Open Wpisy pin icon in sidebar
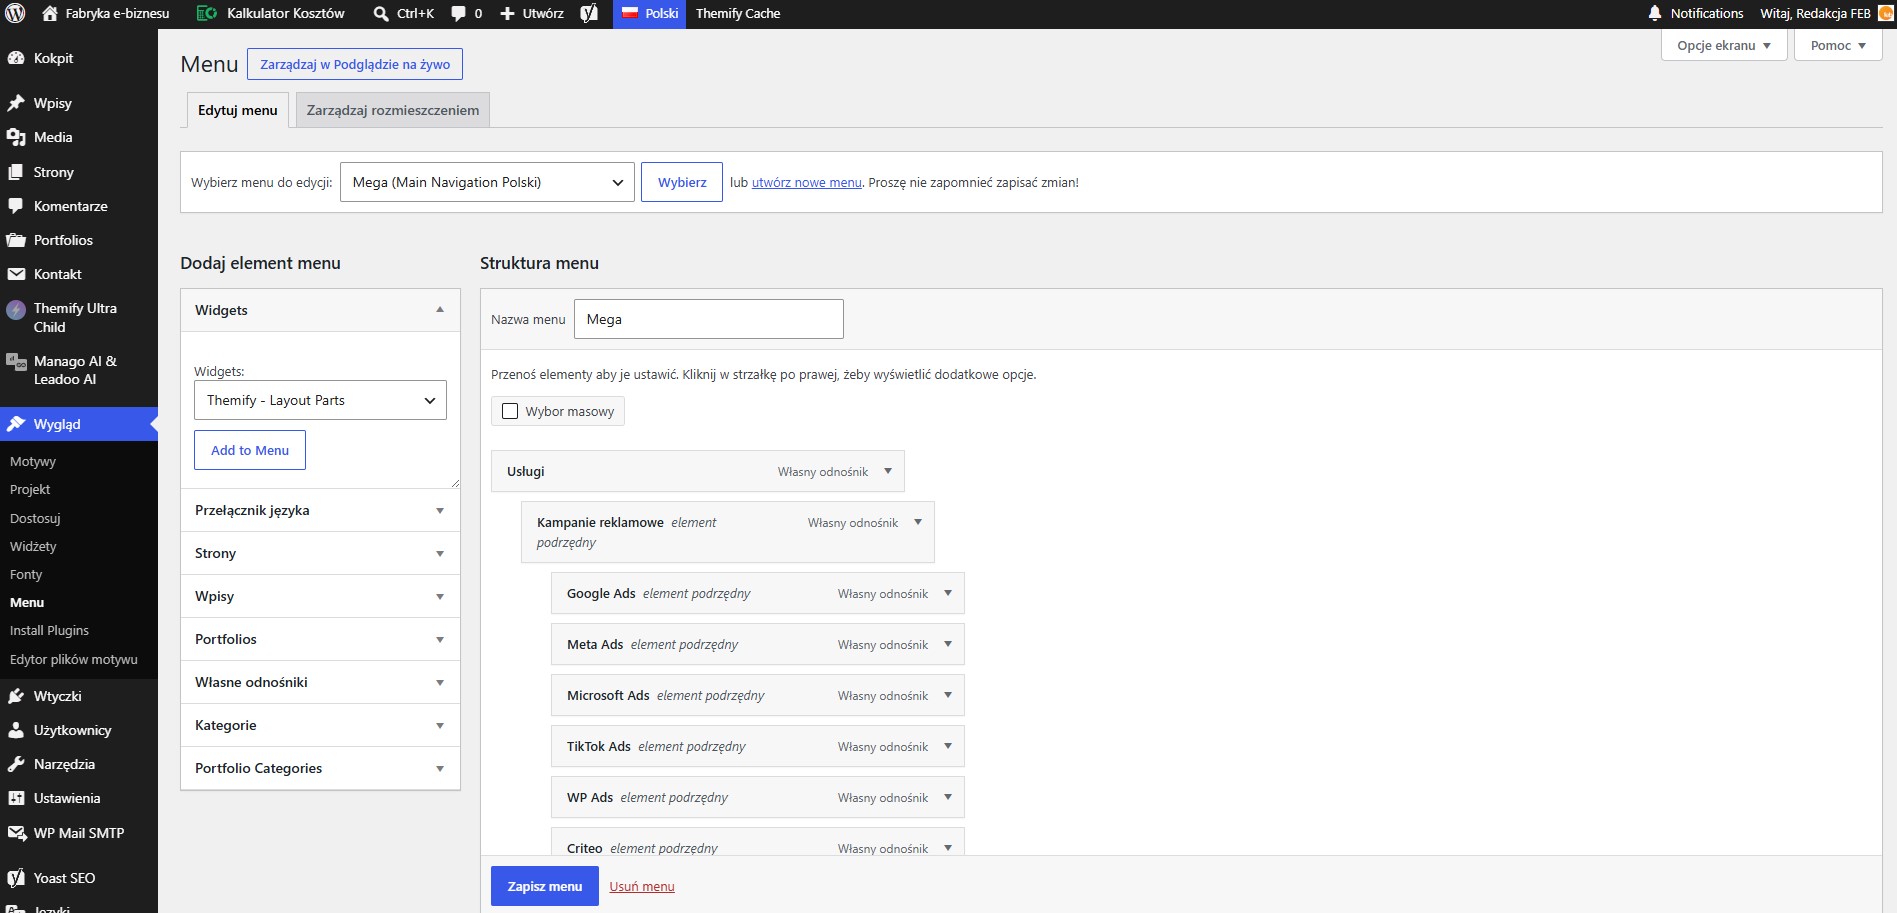Screen dimensions: 1897x913 [x=16, y=103]
